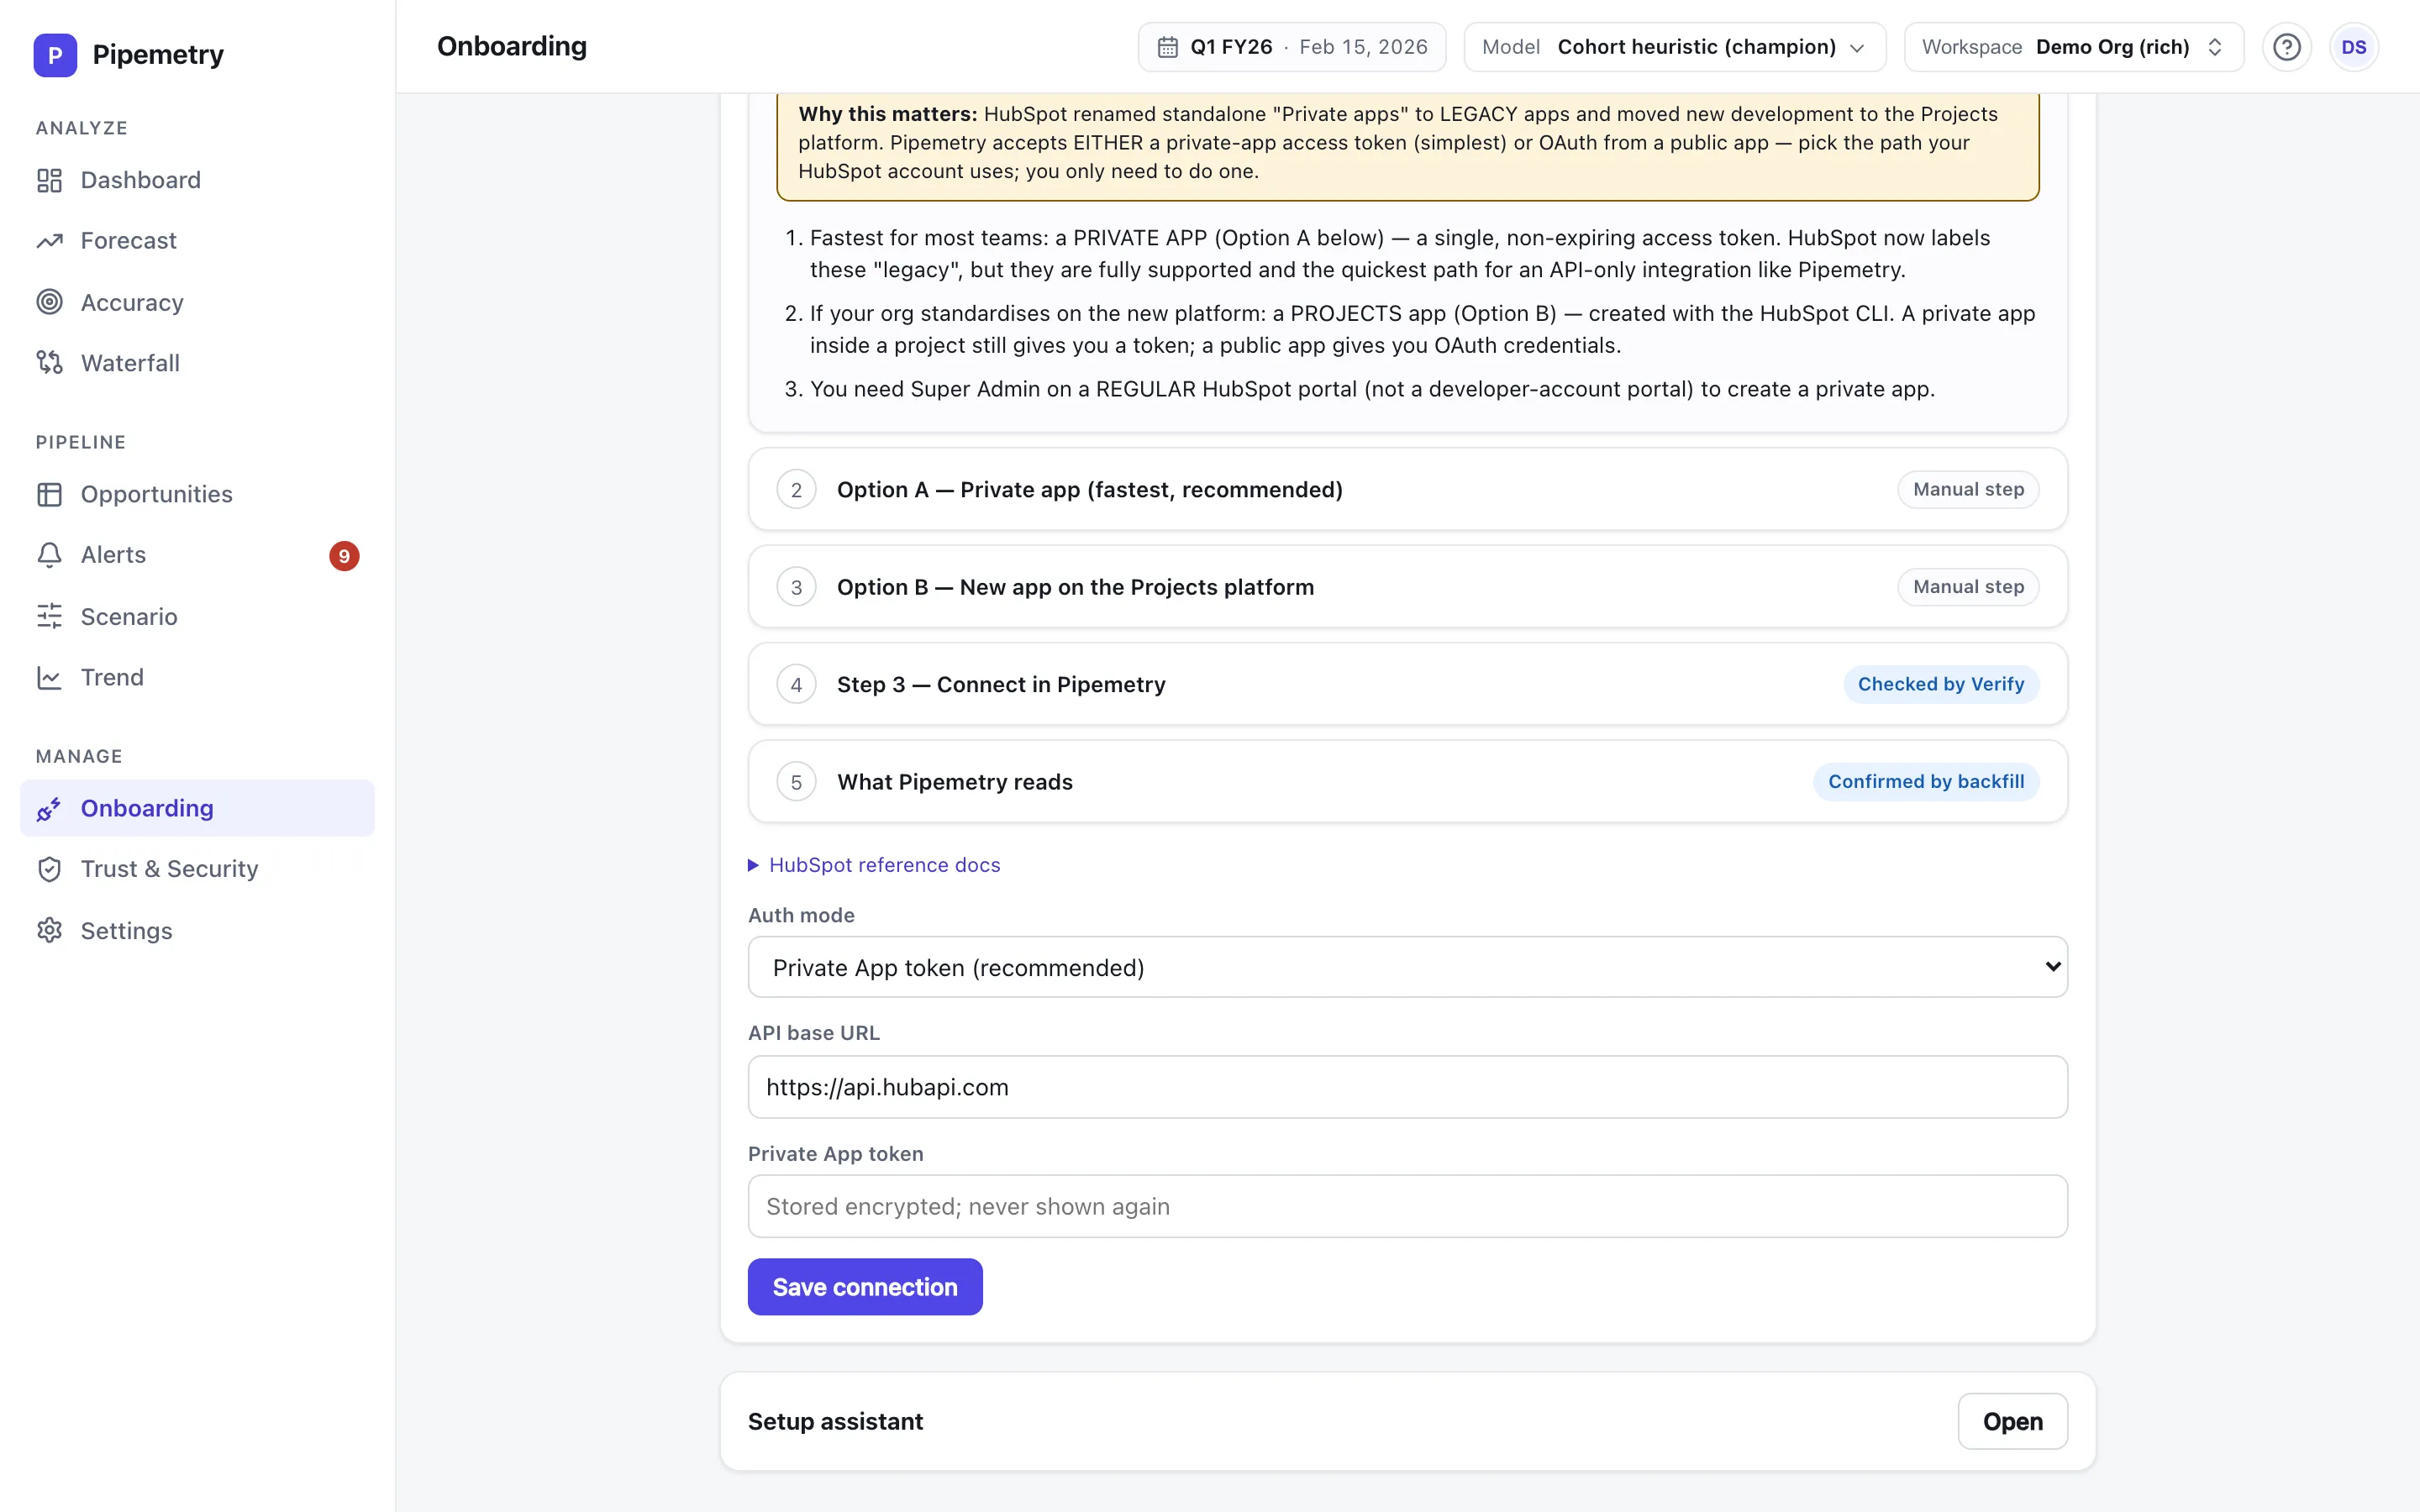Click the Workspace up-down arrows icon
The height and width of the screenshot is (1512, 2420).
tap(2214, 47)
